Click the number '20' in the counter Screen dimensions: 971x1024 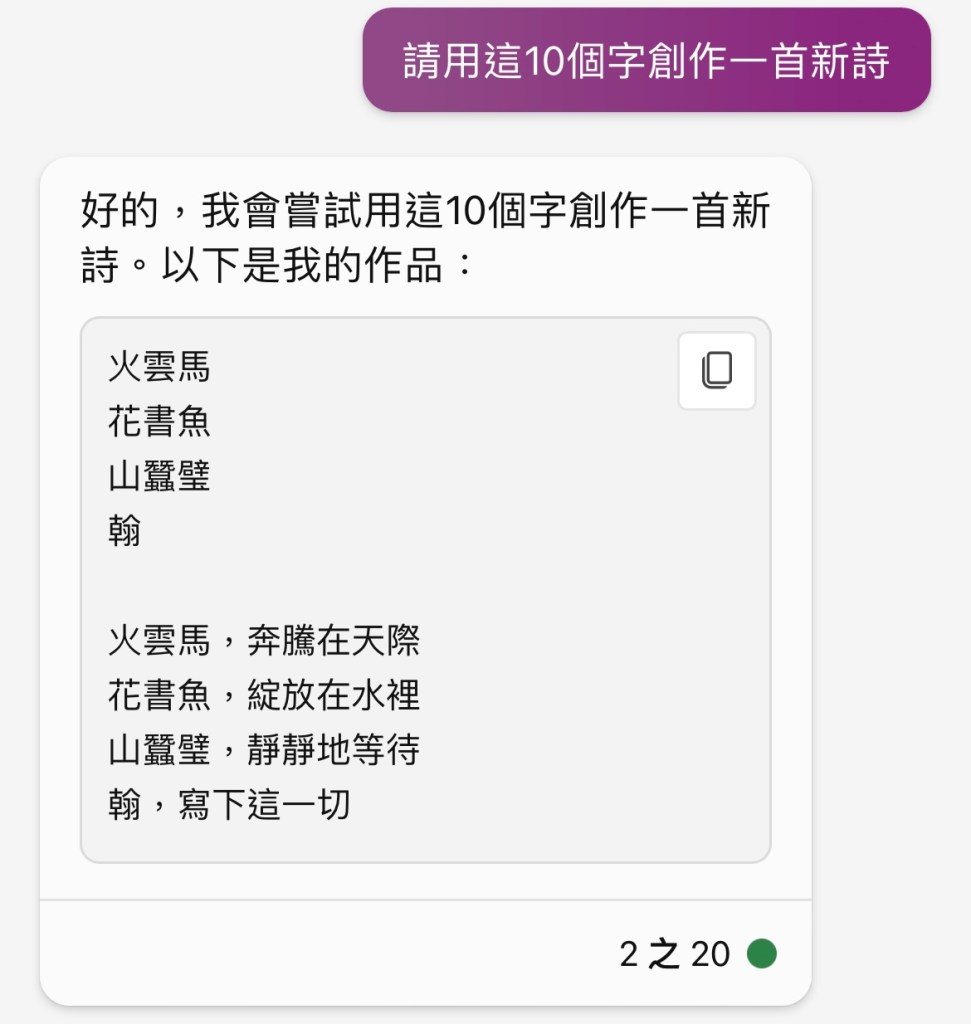tap(710, 954)
